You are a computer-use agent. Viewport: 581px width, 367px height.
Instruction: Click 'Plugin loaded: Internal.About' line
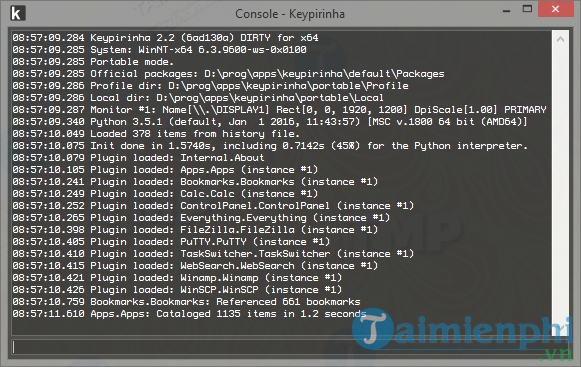138,158
